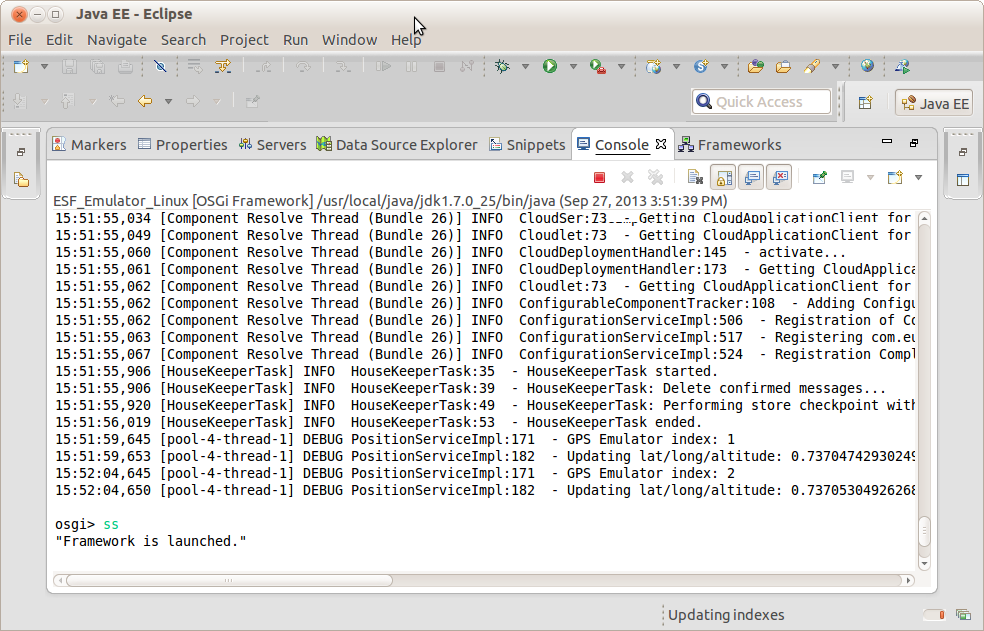Click the Updating indexes progress bar
Viewport: 984px width, 631px height.
[934, 615]
